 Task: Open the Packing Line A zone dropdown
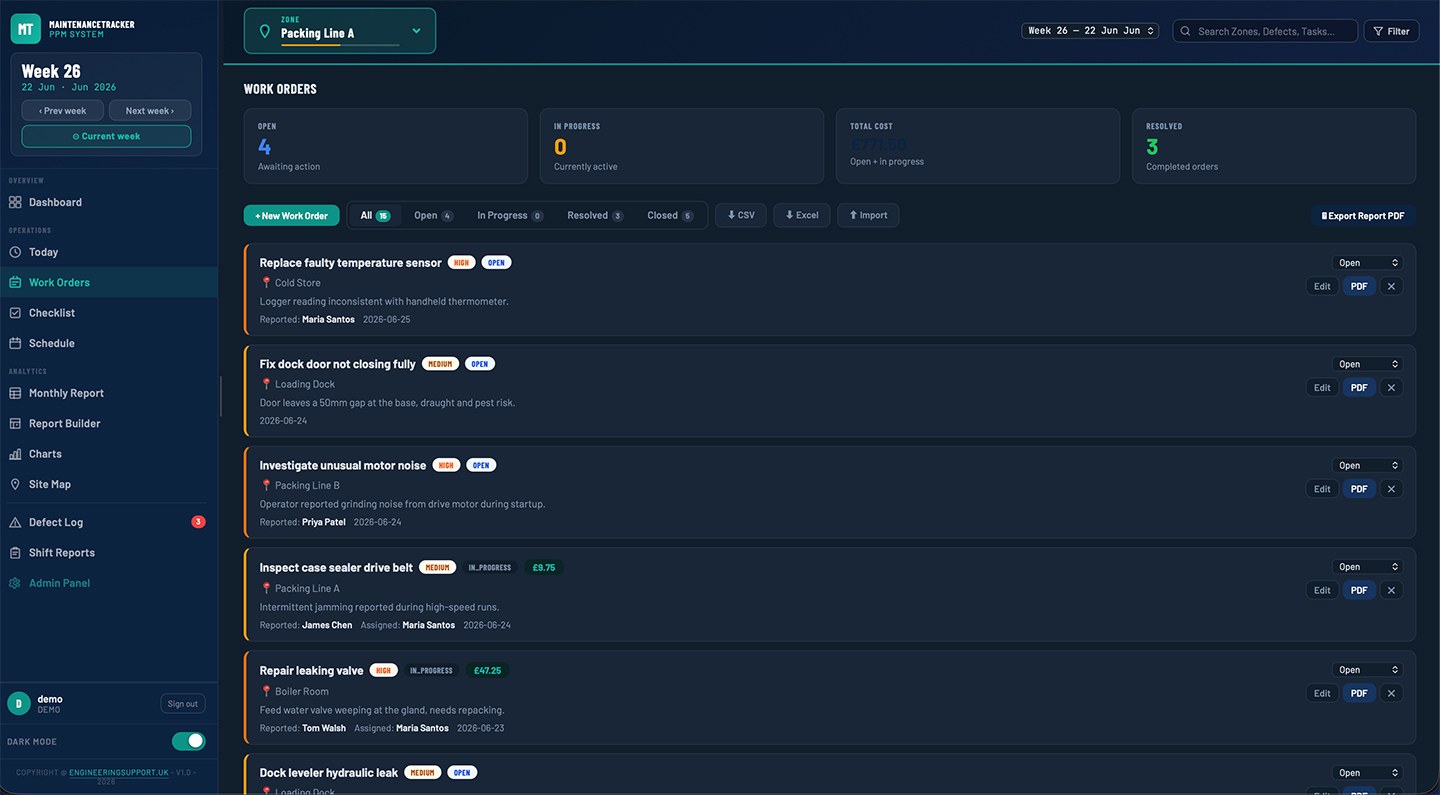point(340,31)
